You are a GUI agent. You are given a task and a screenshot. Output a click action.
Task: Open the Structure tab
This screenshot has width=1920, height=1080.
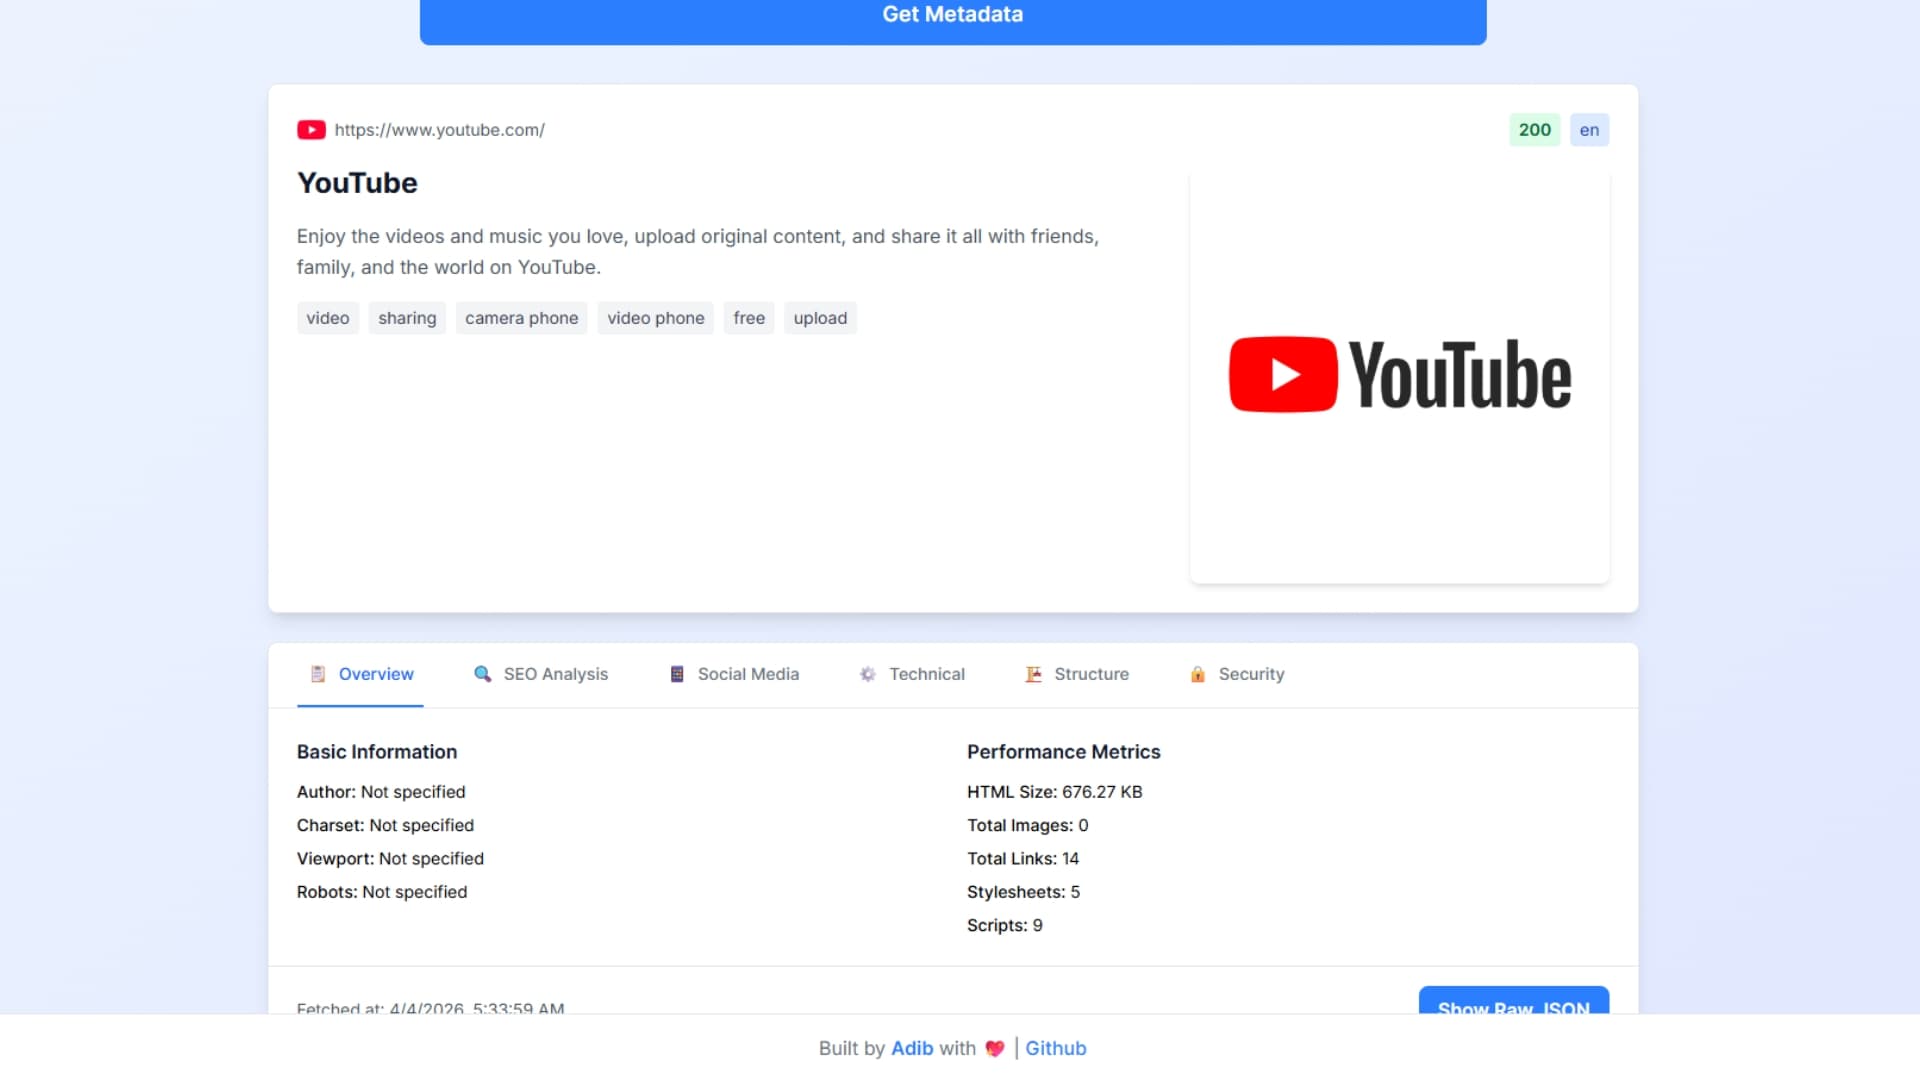[x=1077, y=674]
